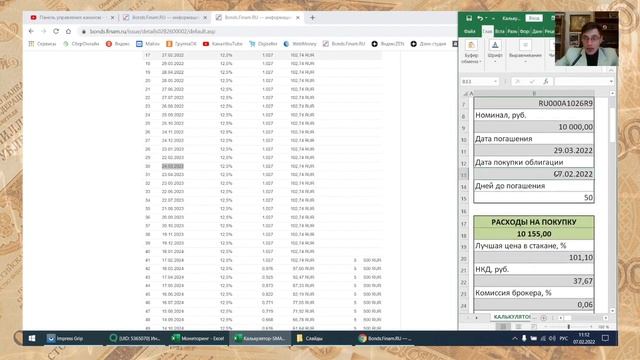Click the browser Back arrow

(31, 31)
